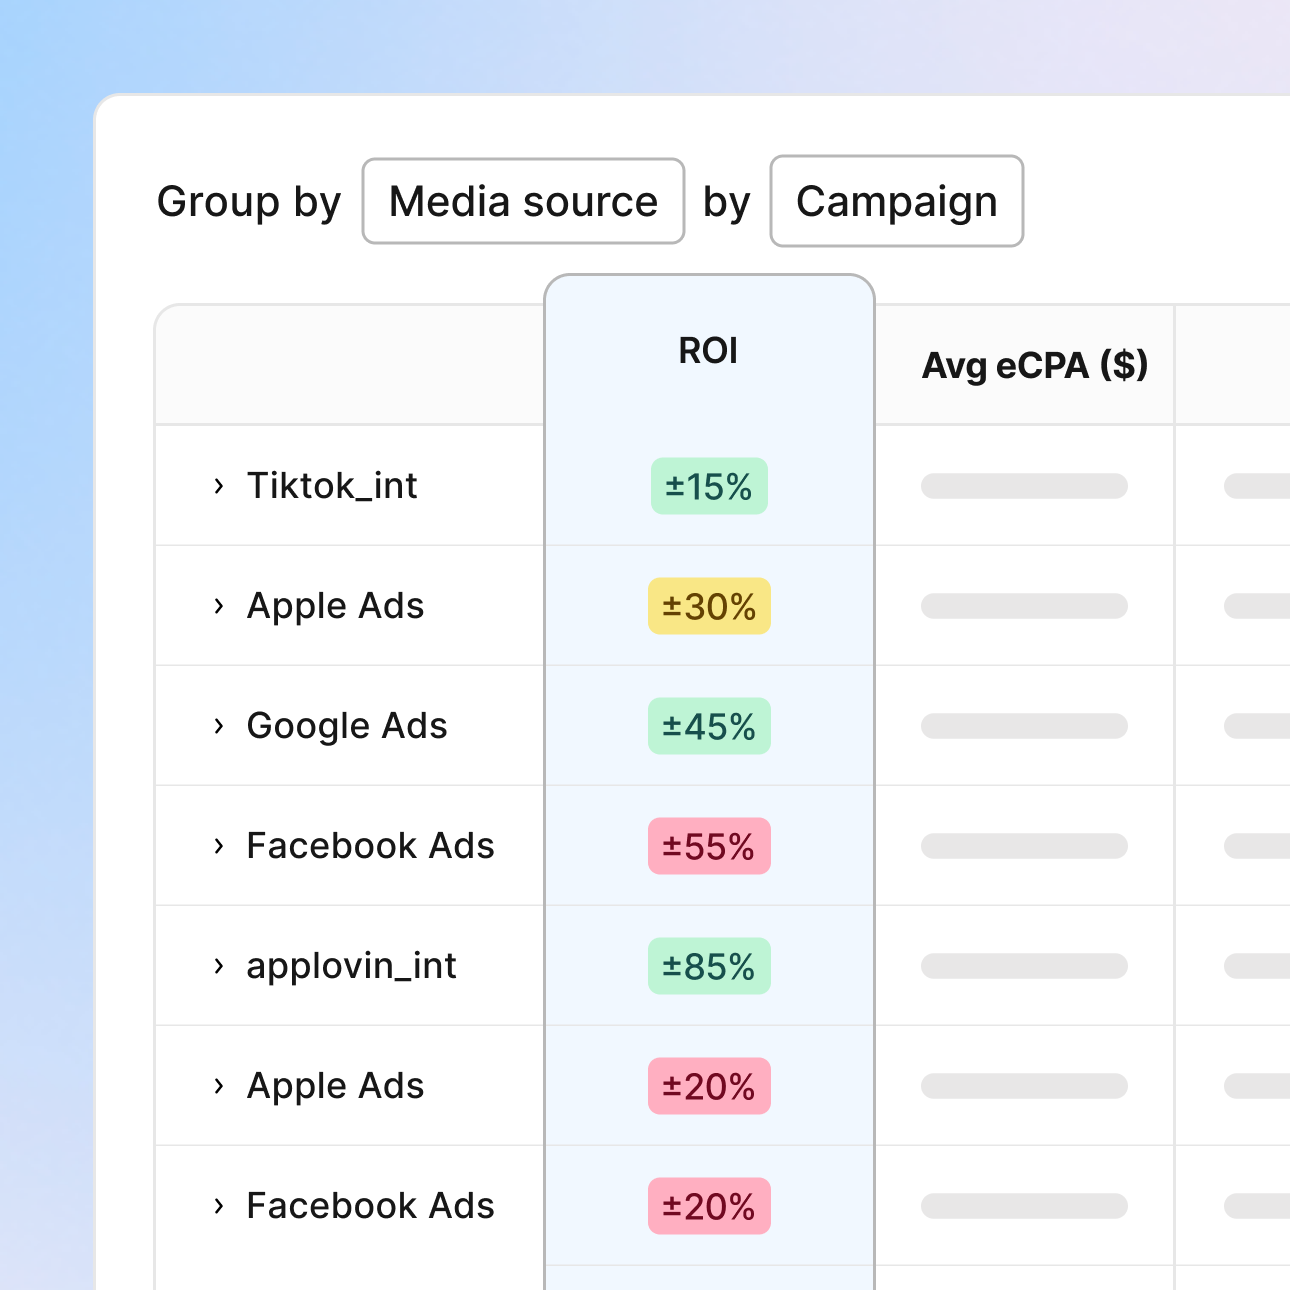Click the green ±15% ROI badge
The width and height of the screenshot is (1290, 1290).
[709, 486]
